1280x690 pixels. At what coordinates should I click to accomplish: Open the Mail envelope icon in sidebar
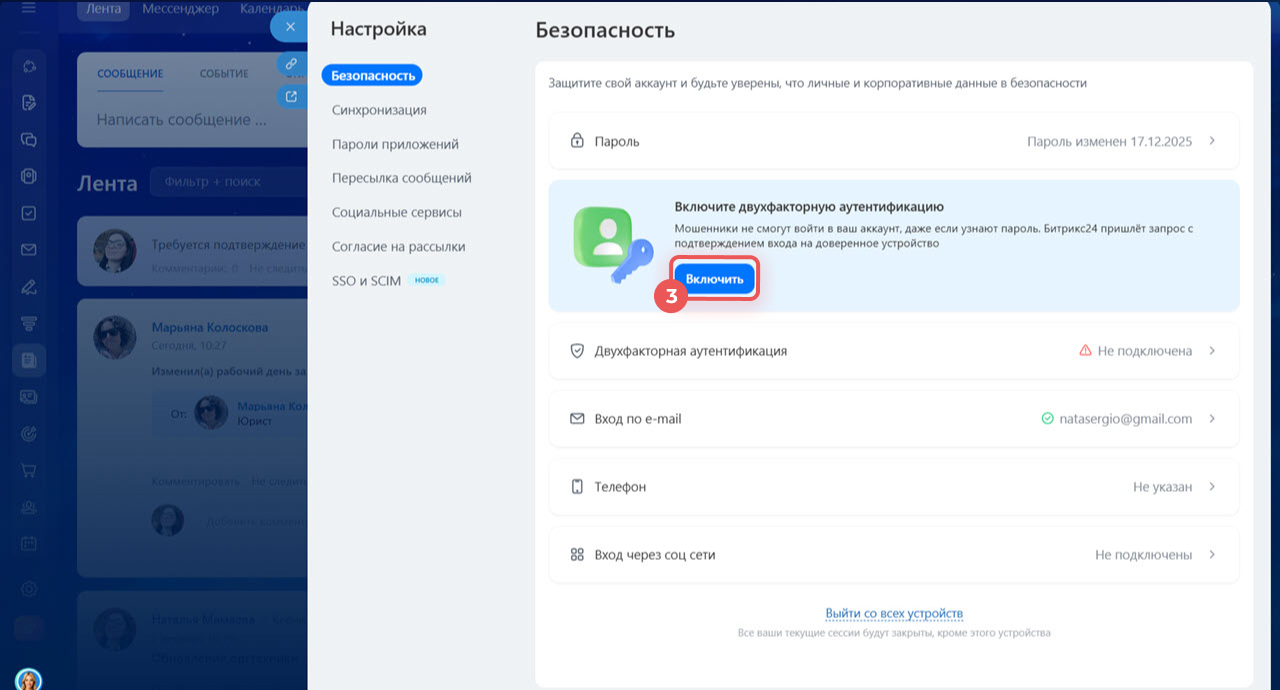(28, 247)
